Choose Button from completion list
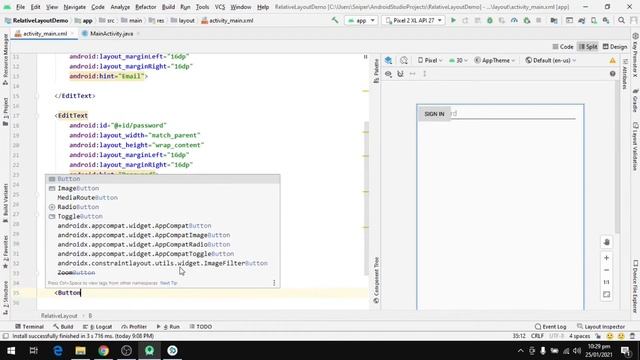Image resolution: width=640 pixels, height=360 pixels. 162,179
